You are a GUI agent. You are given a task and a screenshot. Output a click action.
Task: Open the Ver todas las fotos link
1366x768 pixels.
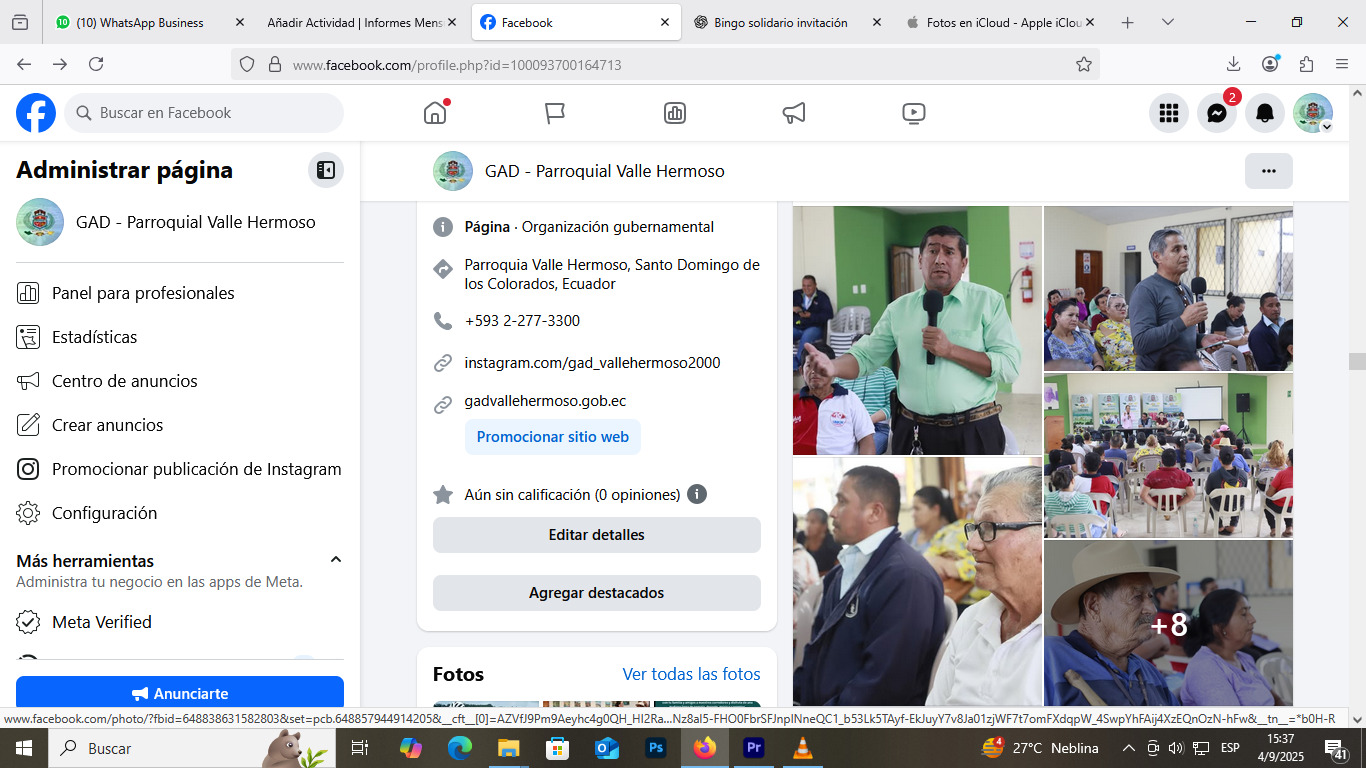[x=691, y=674]
